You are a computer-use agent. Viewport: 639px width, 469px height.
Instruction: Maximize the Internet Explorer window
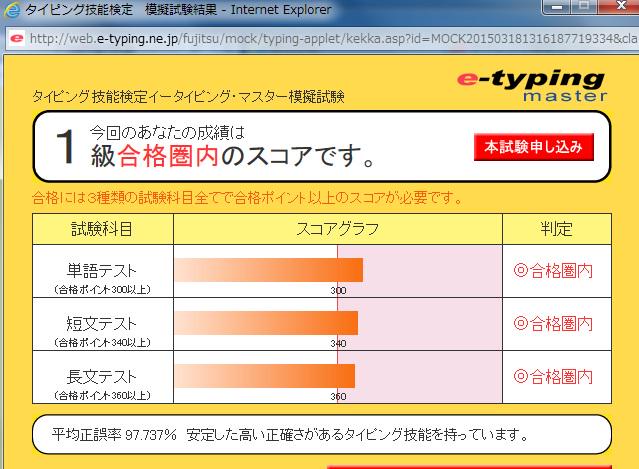coord(584,7)
